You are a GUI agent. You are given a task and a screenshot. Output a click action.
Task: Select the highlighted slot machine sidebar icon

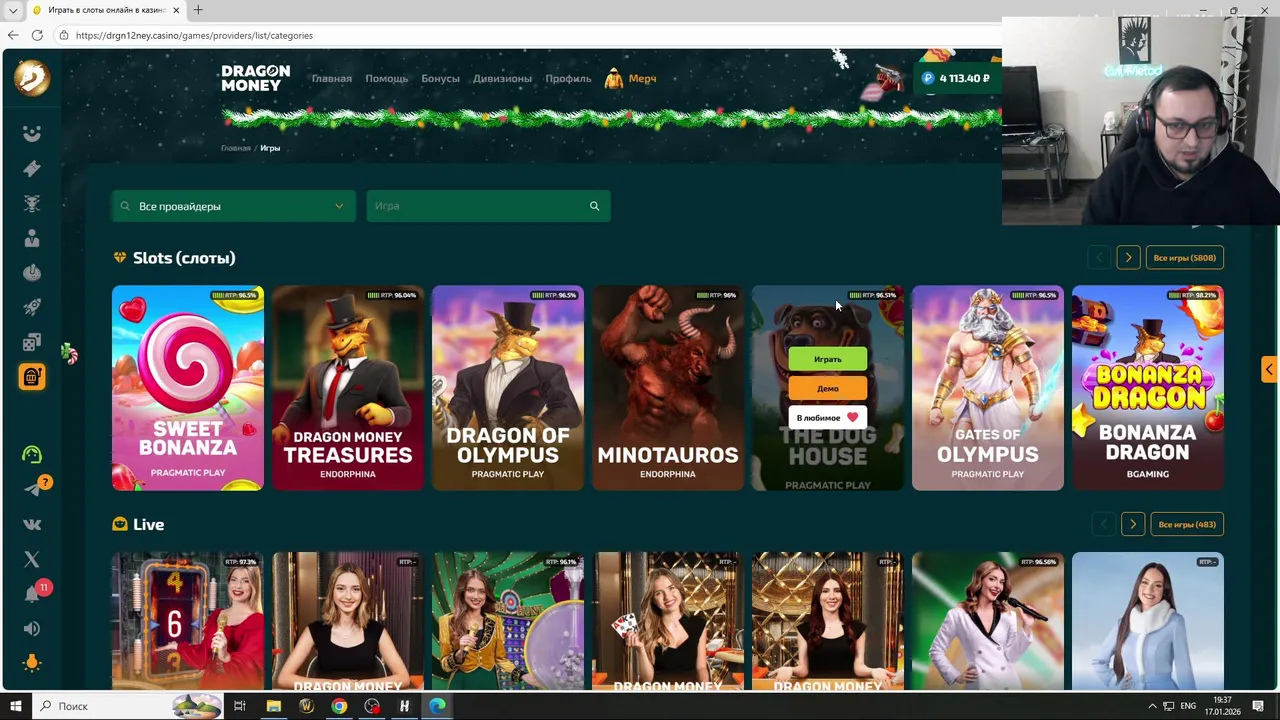coord(32,377)
